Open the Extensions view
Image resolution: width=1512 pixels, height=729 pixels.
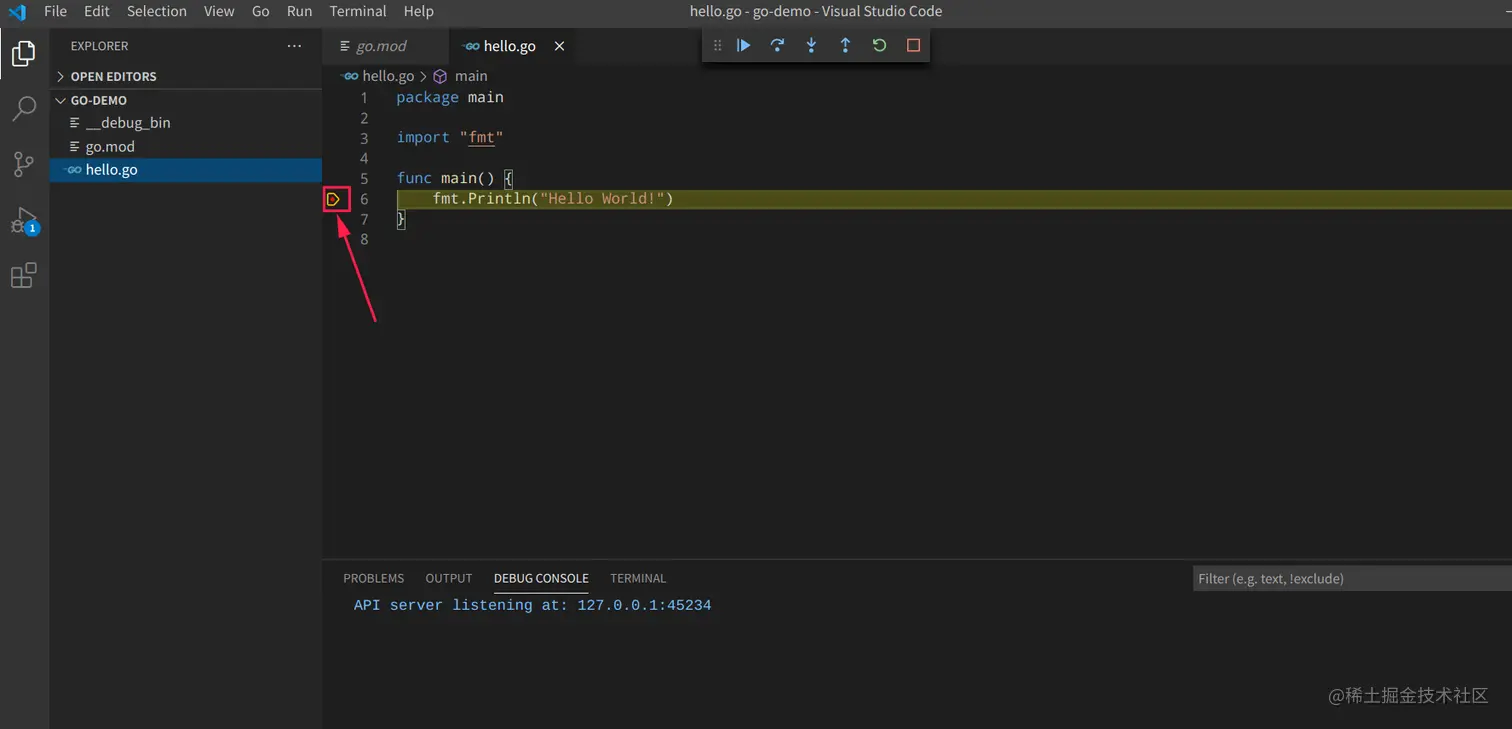point(24,275)
